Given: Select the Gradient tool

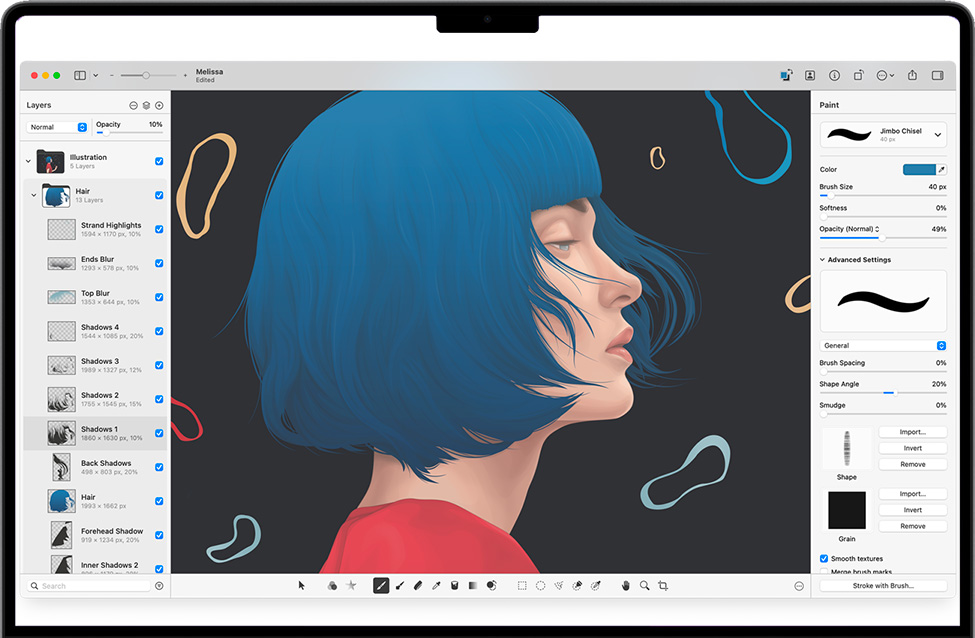Looking at the screenshot, I should [x=473, y=585].
